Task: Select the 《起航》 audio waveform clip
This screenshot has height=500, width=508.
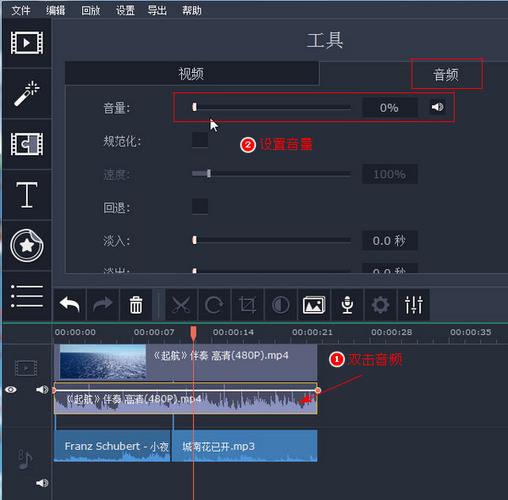Action: tap(185, 399)
